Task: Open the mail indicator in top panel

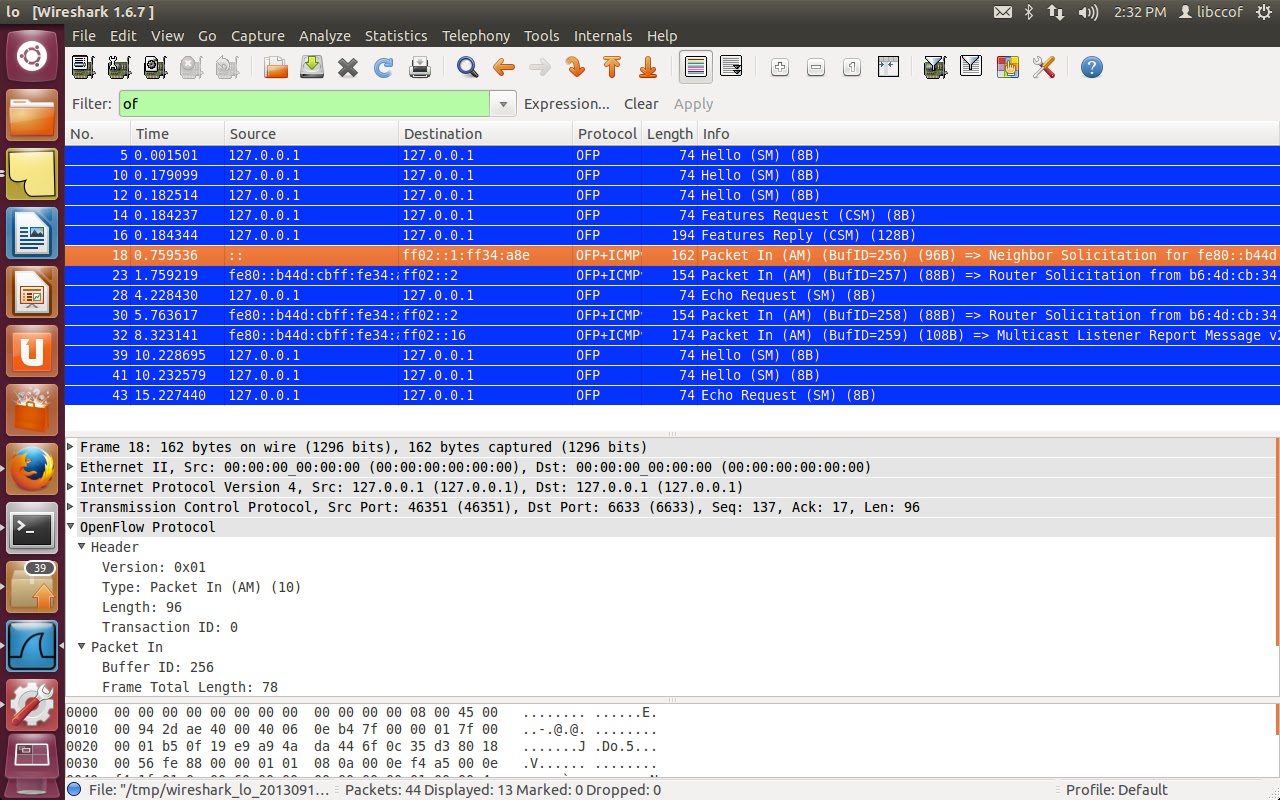Action: [1003, 12]
